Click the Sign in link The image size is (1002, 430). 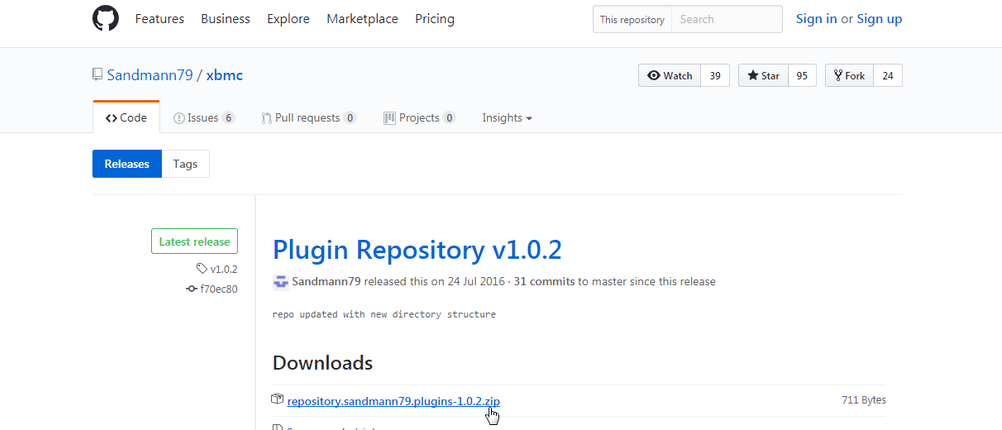pos(816,19)
